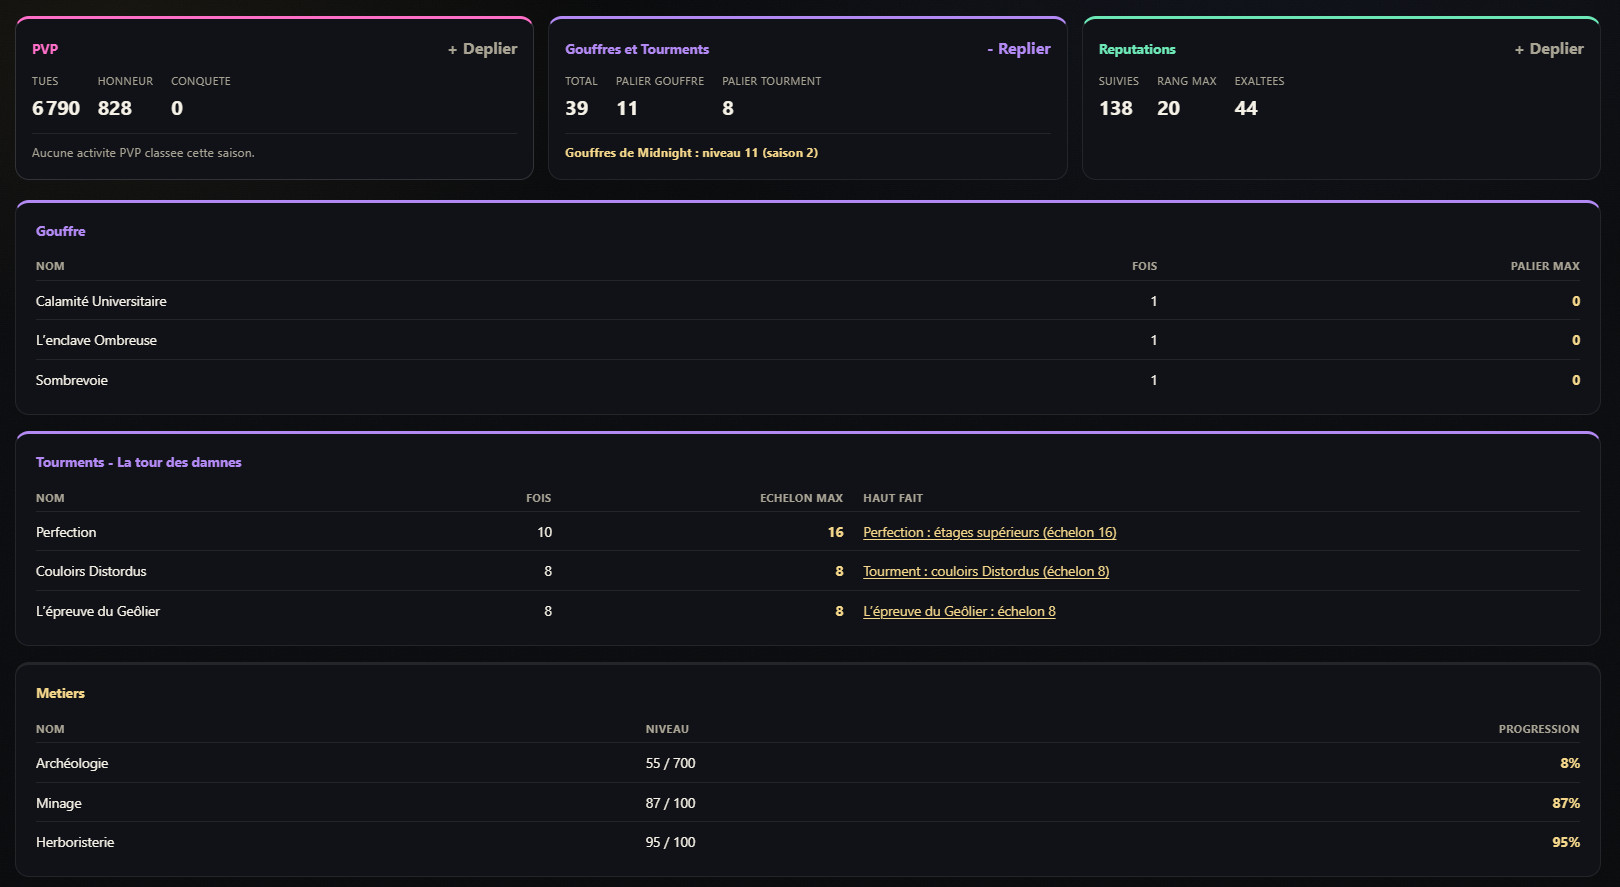
Task: Select the Archéologie profession row name
Action: tap(72, 763)
